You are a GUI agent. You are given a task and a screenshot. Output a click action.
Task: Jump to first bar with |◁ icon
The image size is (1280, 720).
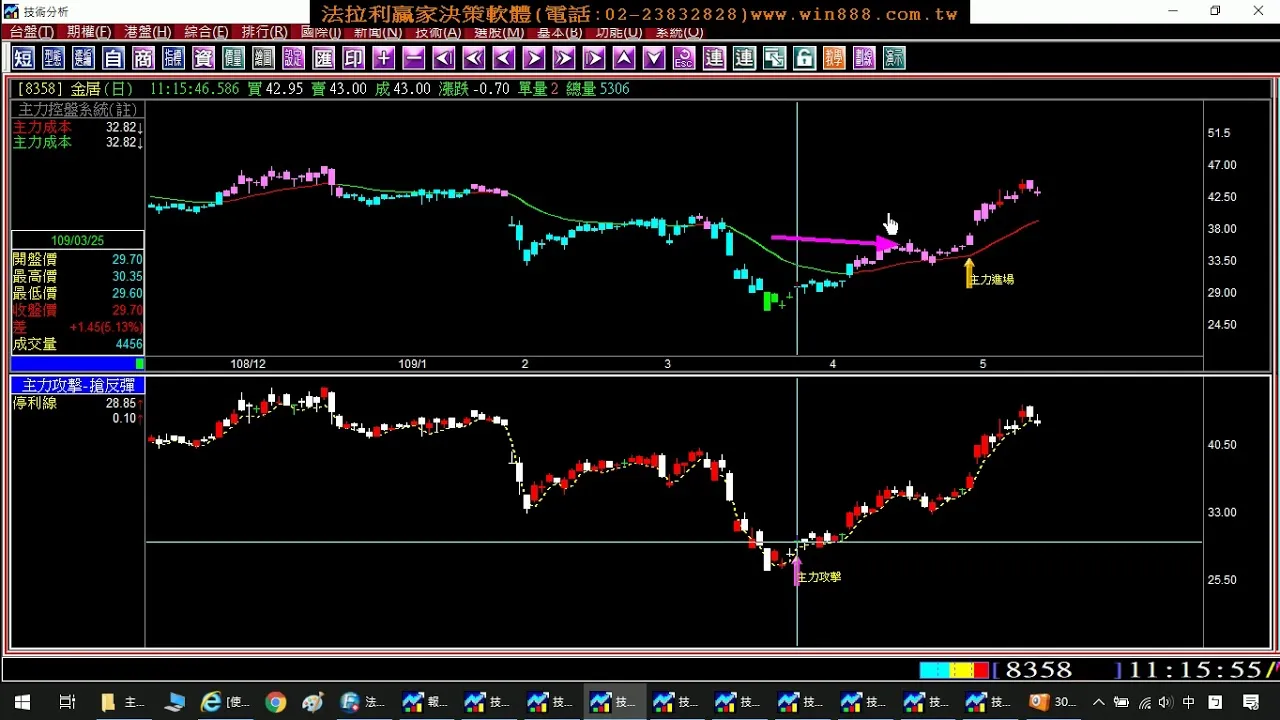click(444, 58)
